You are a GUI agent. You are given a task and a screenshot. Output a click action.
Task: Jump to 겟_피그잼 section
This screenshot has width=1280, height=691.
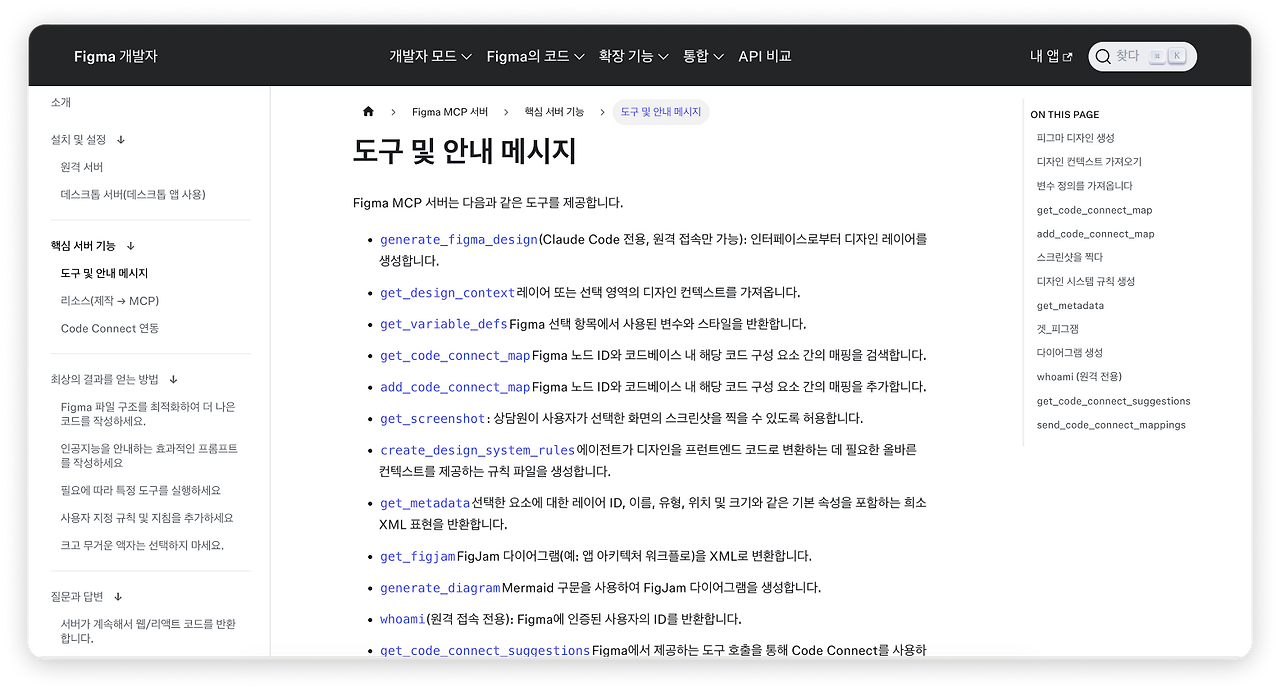coord(1058,329)
